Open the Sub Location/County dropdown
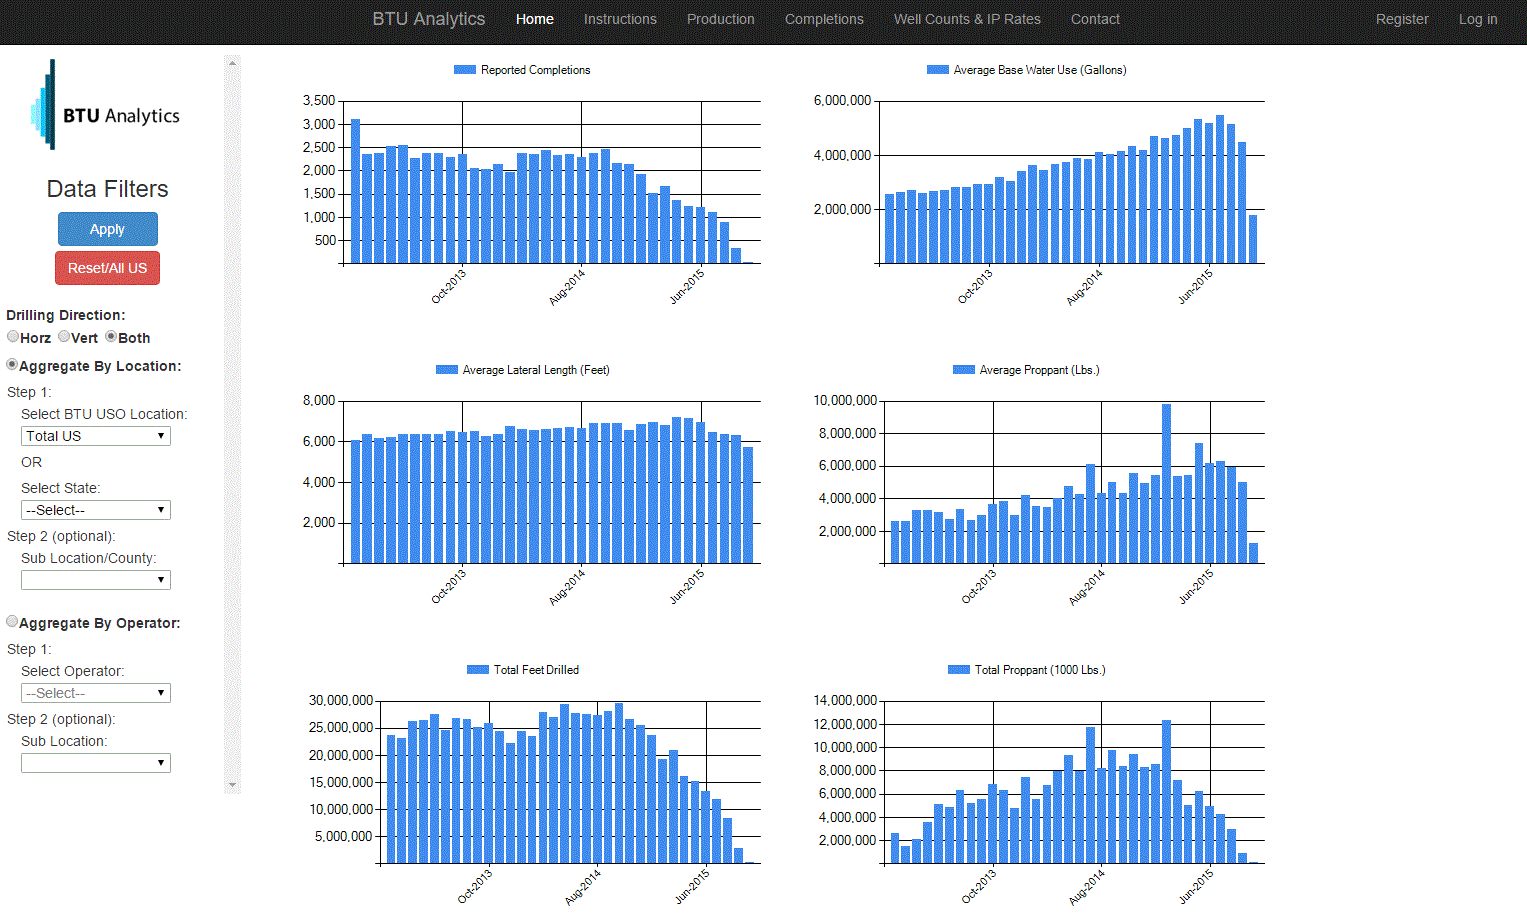 (x=96, y=580)
